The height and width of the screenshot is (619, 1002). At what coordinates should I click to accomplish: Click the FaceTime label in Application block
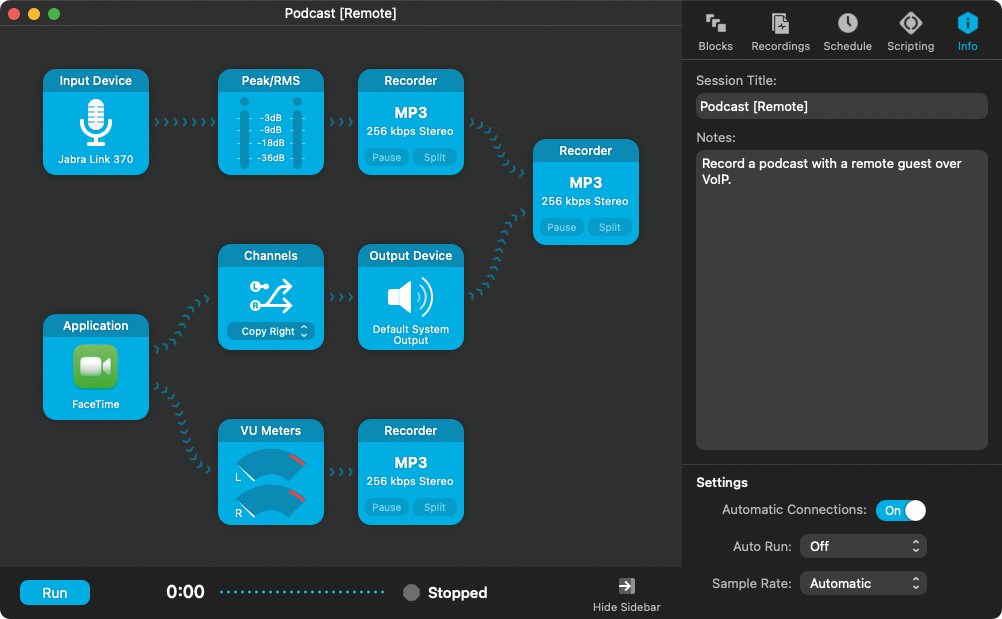point(96,404)
